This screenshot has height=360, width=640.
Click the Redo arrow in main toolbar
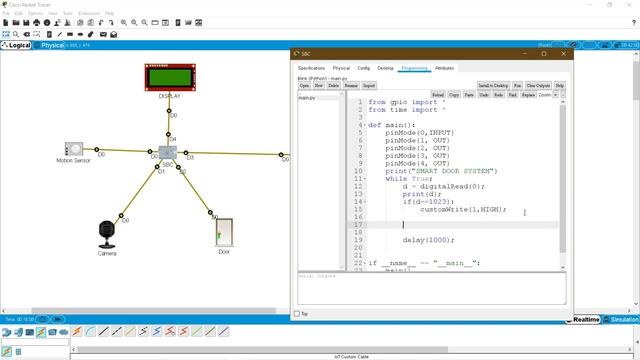(111, 23)
